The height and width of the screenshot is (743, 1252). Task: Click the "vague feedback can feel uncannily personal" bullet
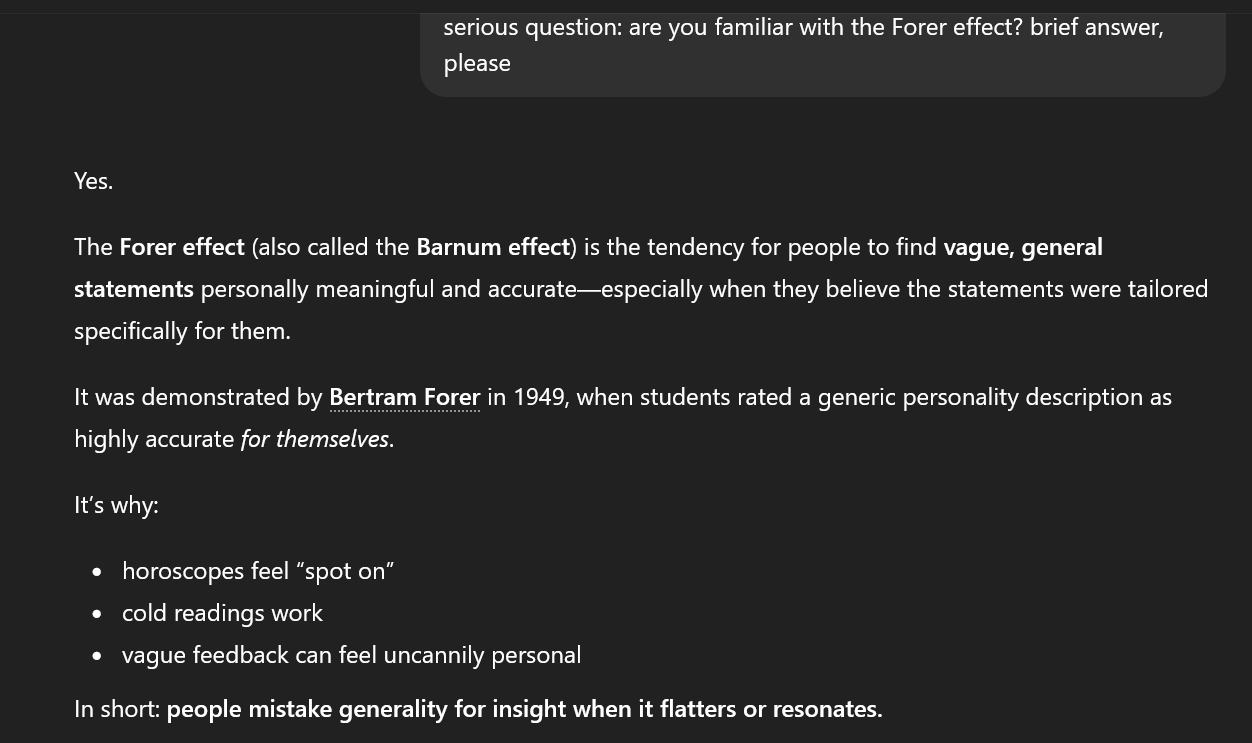[351, 655]
